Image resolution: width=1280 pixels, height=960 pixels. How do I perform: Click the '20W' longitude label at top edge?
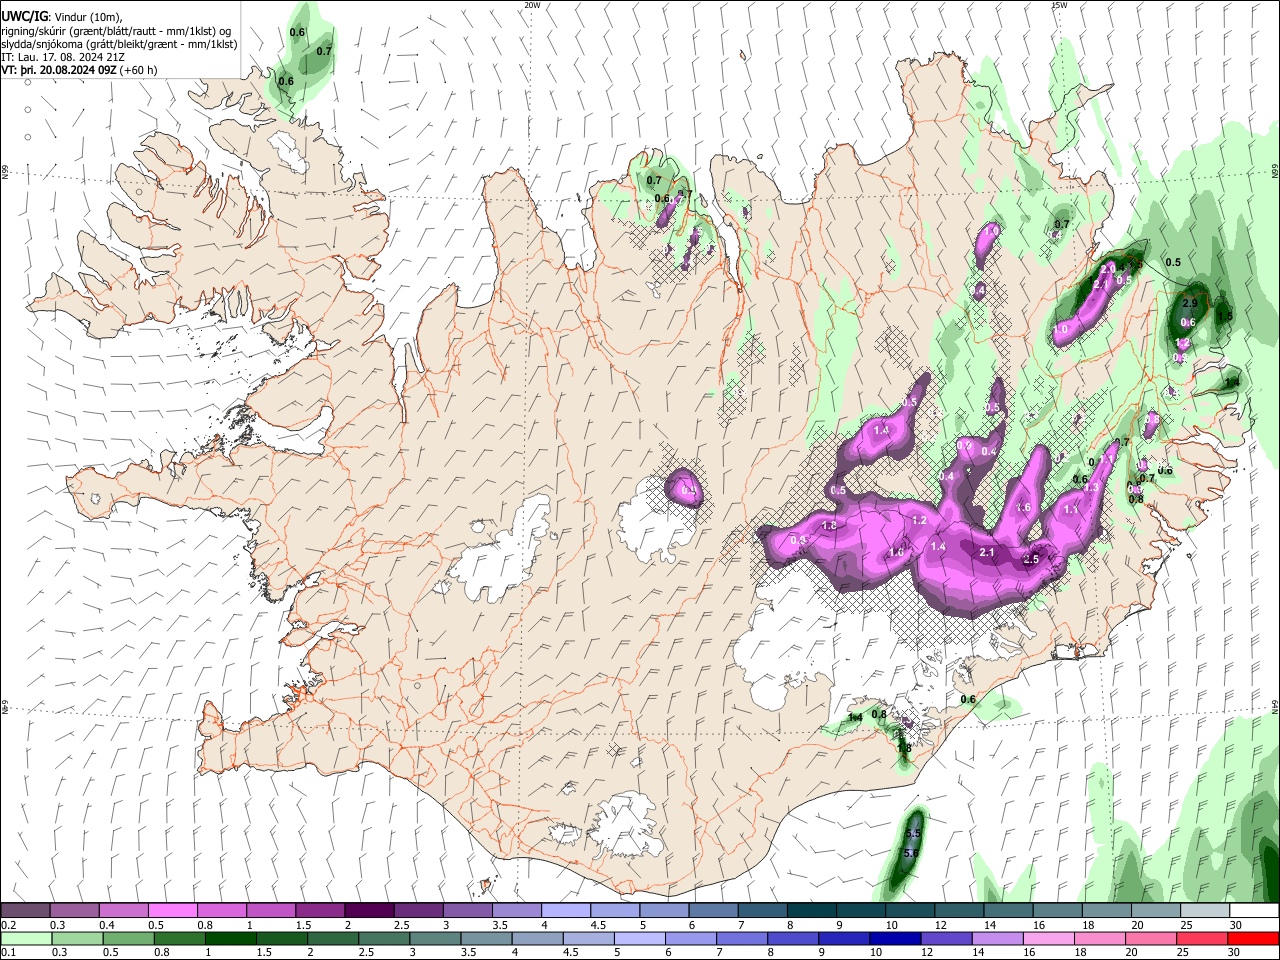click(531, 5)
